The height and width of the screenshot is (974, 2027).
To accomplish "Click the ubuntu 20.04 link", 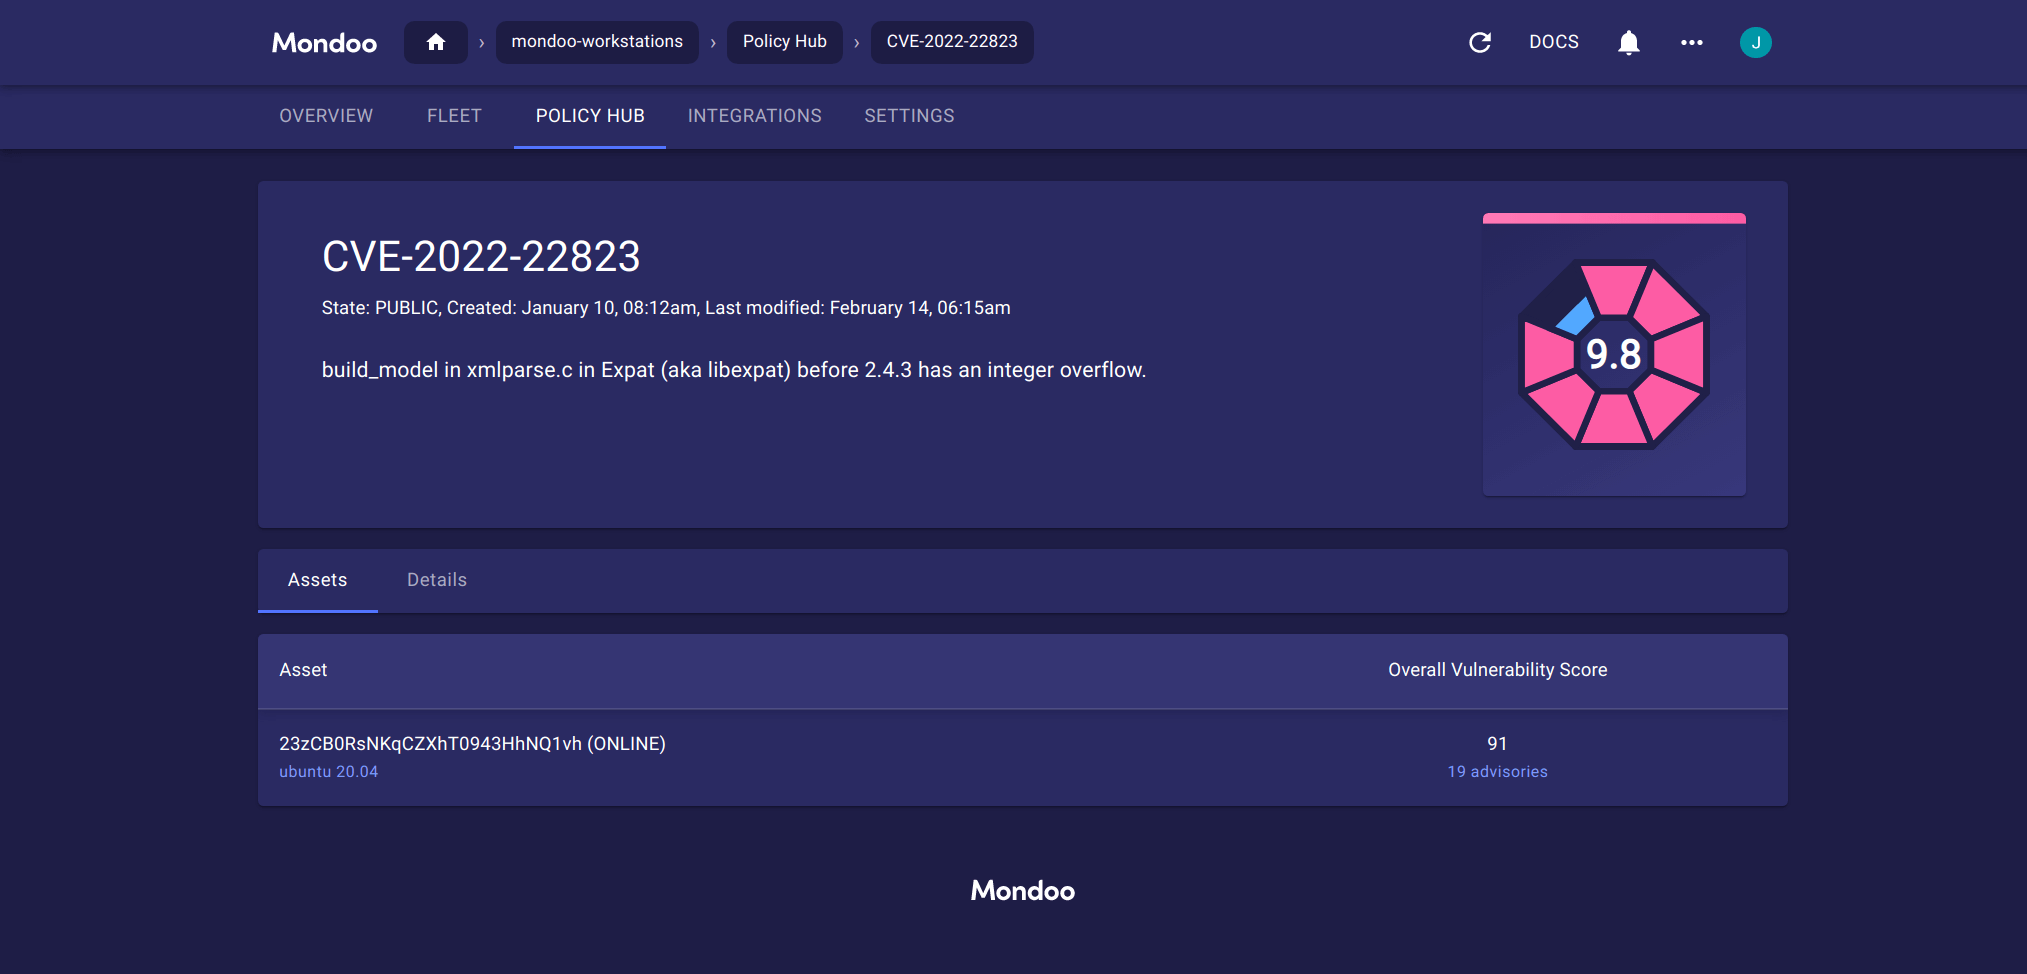I will click(x=329, y=771).
